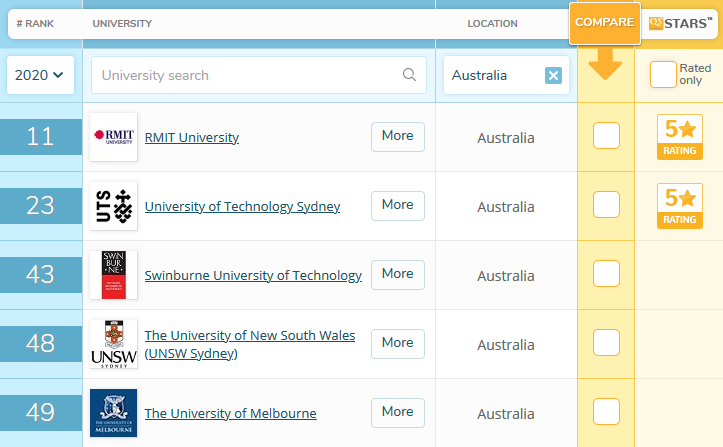The width and height of the screenshot is (723, 447).
Task: Click RMIT's 5-star rating badge
Action: click(x=679, y=137)
